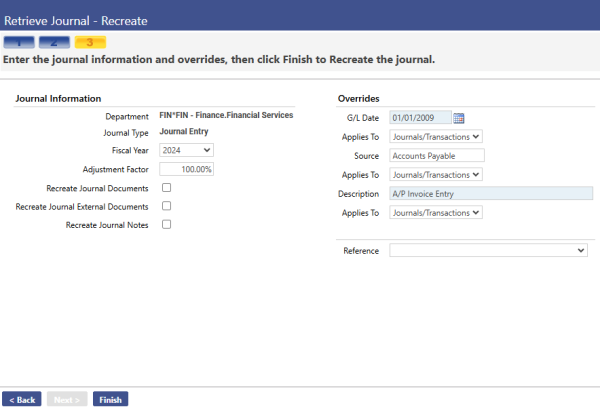Go to wizard step 1 indicator
The height and width of the screenshot is (411, 600).
click(x=19, y=42)
